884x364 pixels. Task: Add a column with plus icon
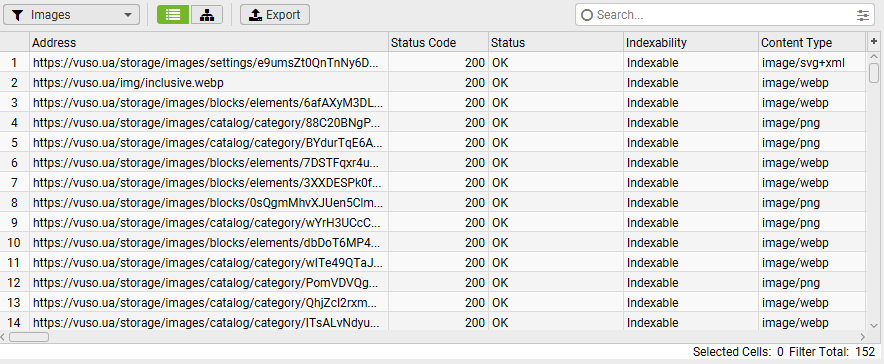tap(874, 42)
